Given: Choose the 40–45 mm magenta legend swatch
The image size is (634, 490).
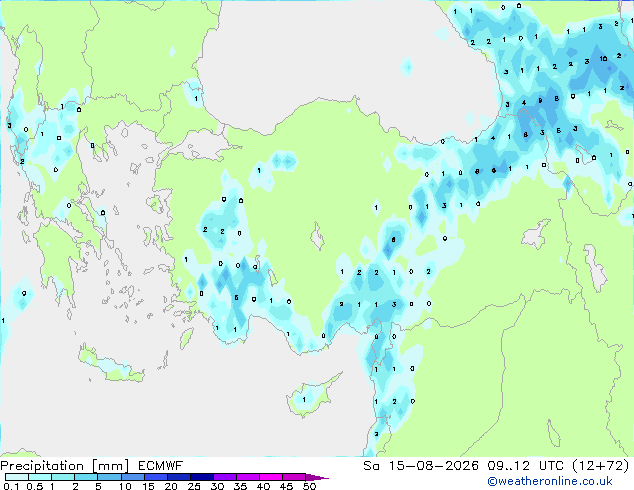Looking at the screenshot, I should 271,477.
